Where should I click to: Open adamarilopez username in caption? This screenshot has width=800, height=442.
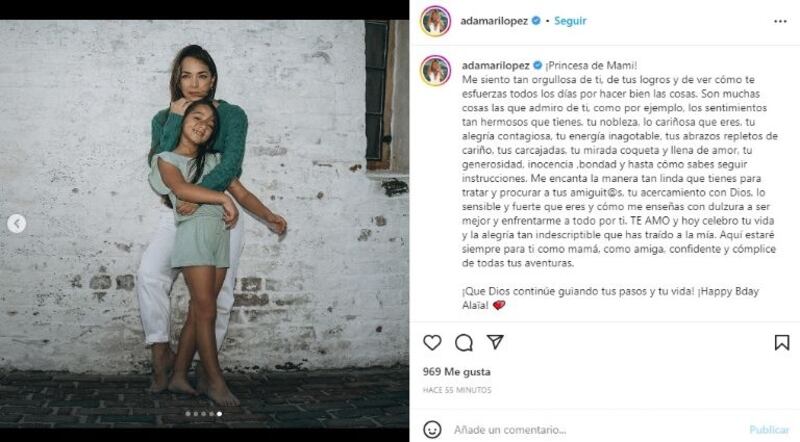click(495, 65)
